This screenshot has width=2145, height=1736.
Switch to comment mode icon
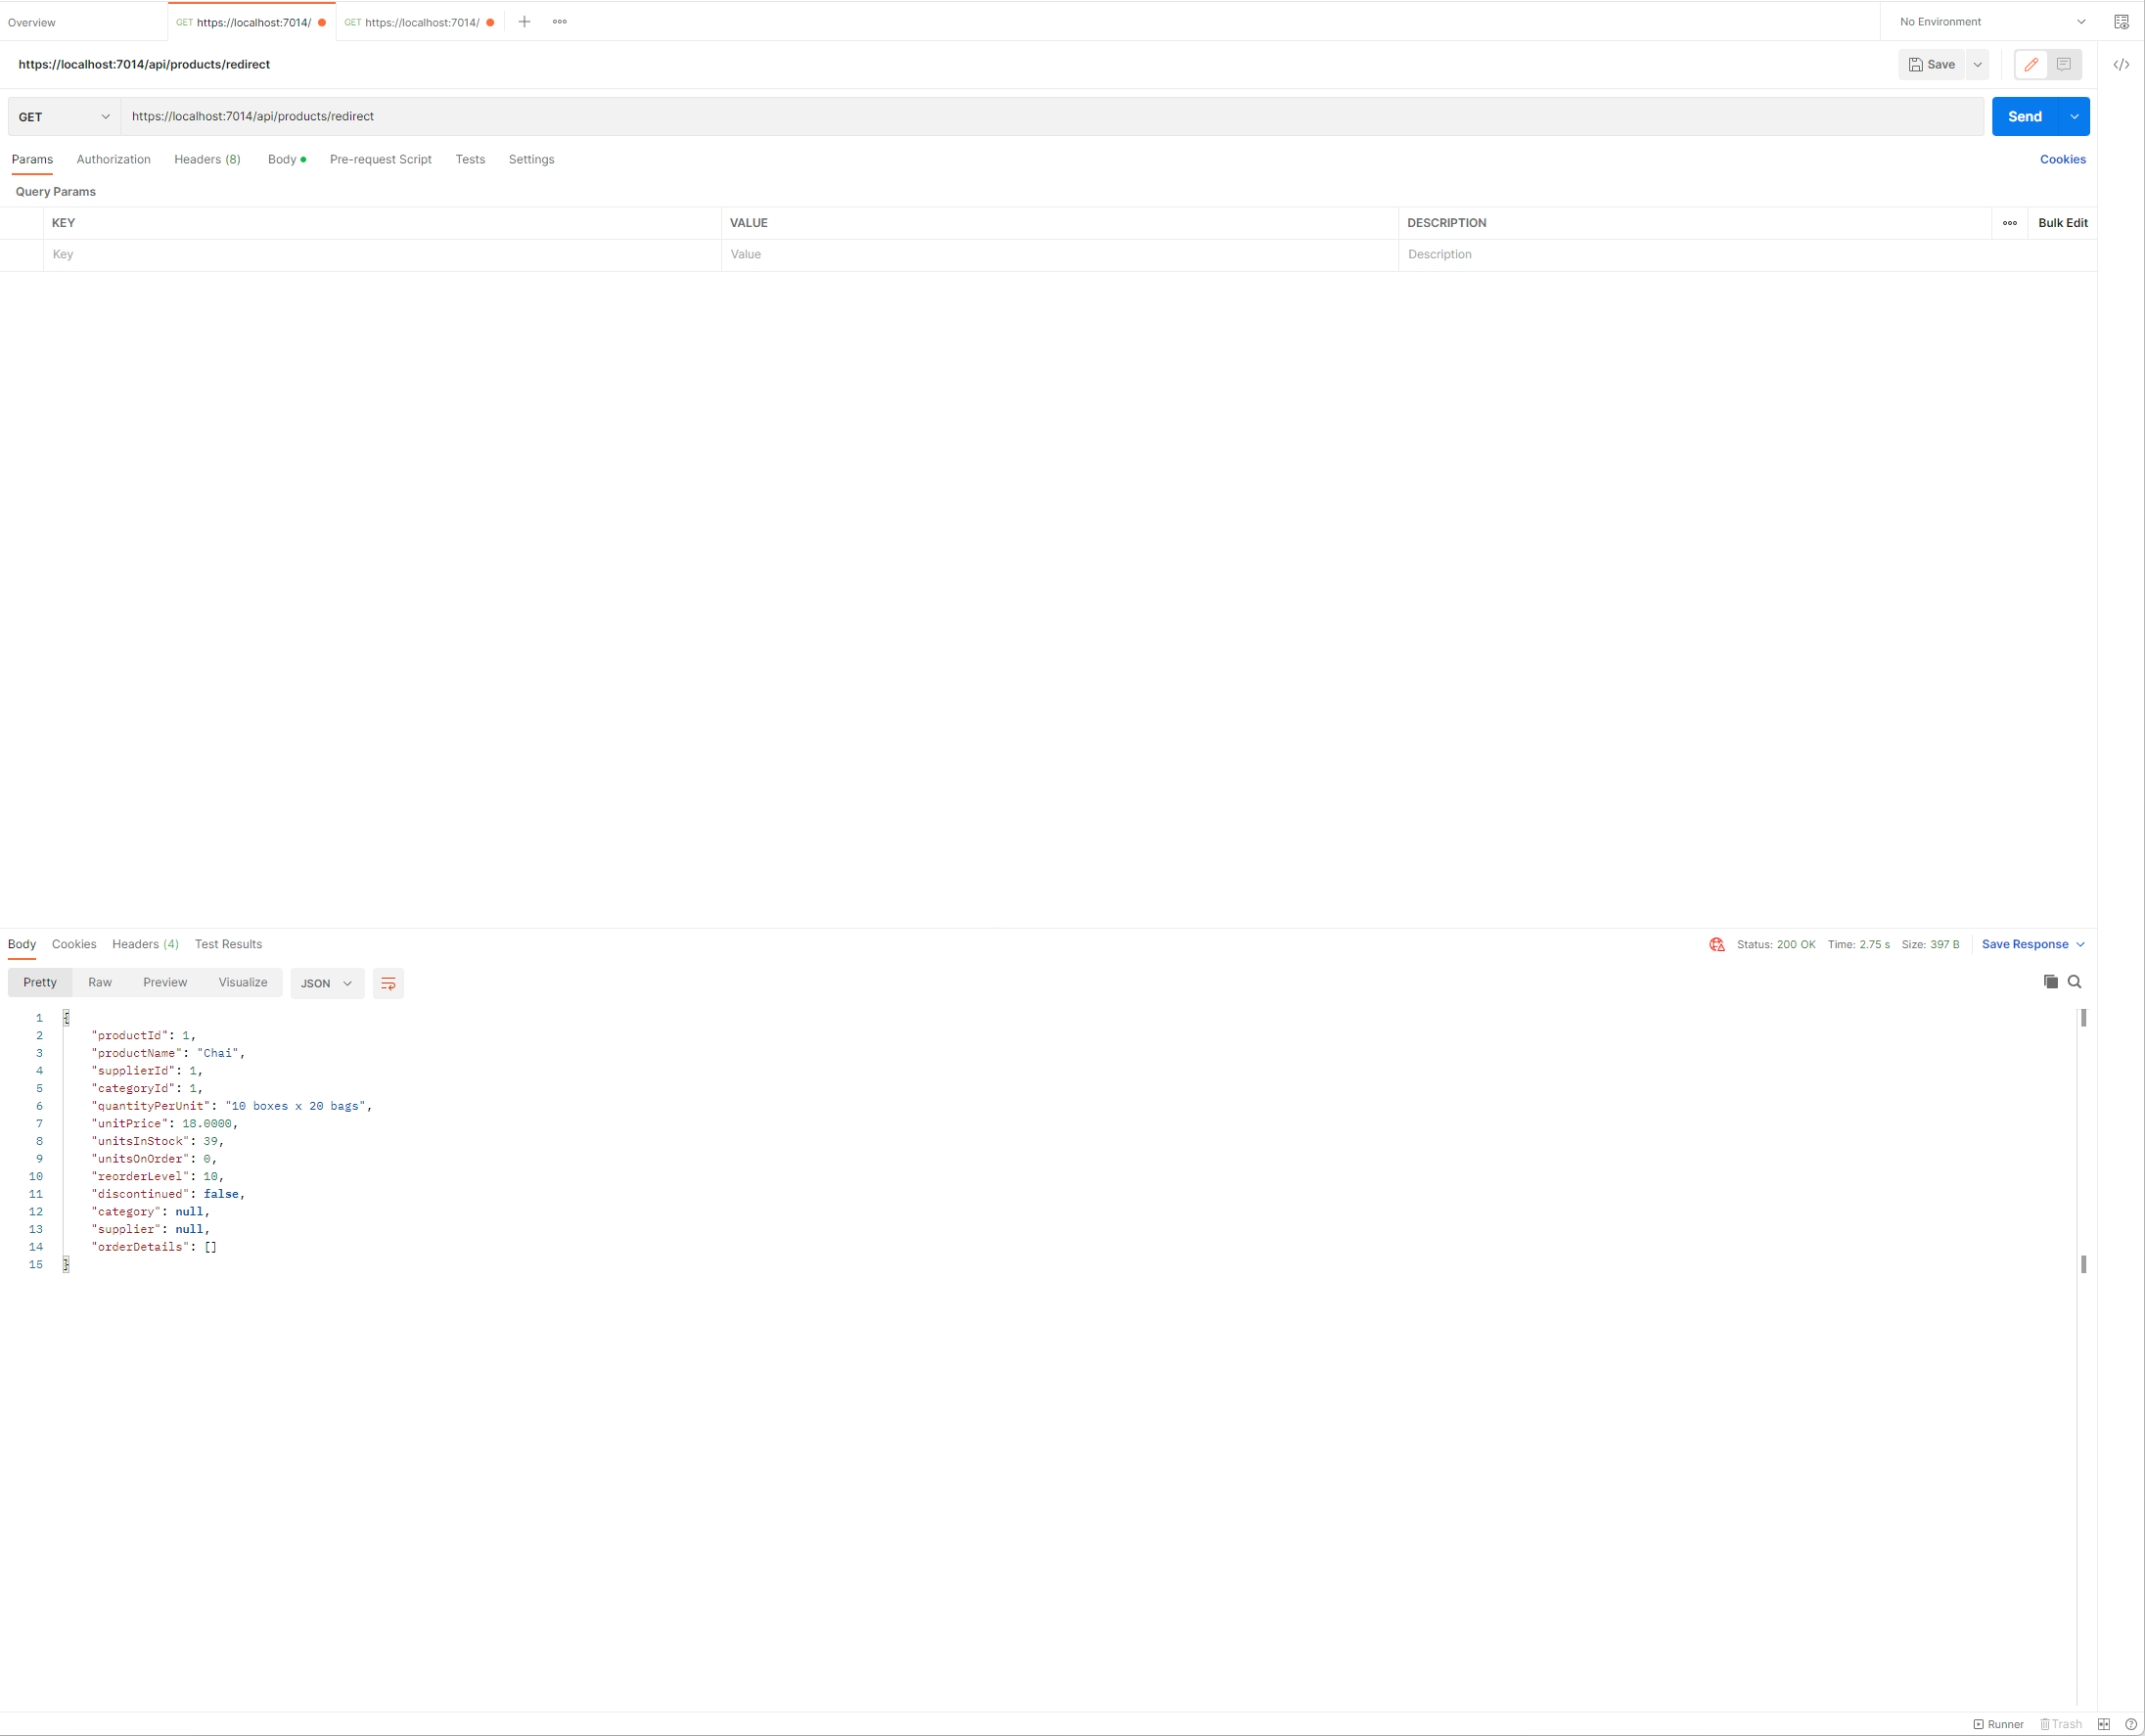coord(2064,65)
